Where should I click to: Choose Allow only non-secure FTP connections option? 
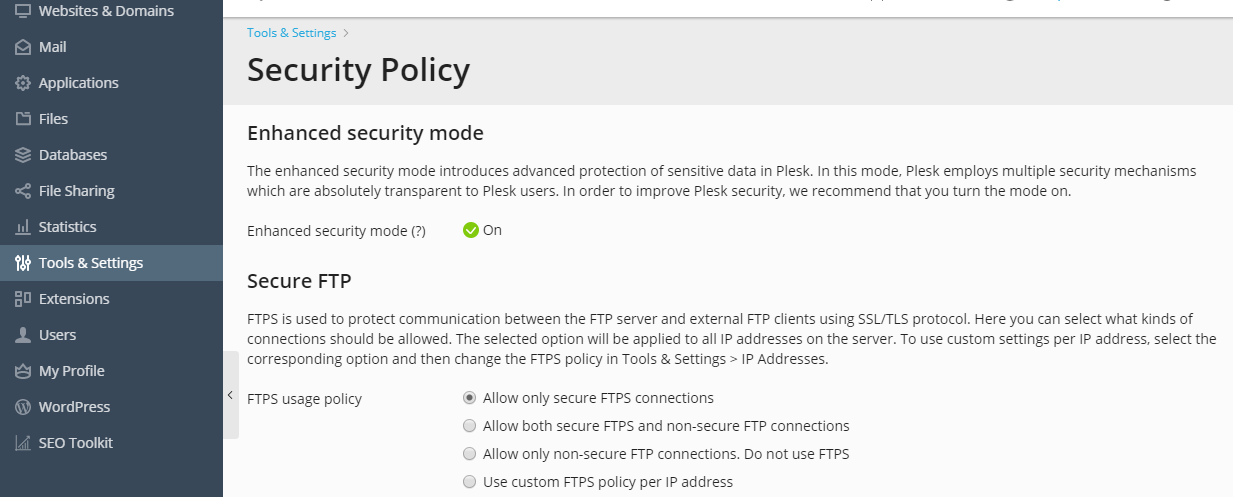pos(470,454)
